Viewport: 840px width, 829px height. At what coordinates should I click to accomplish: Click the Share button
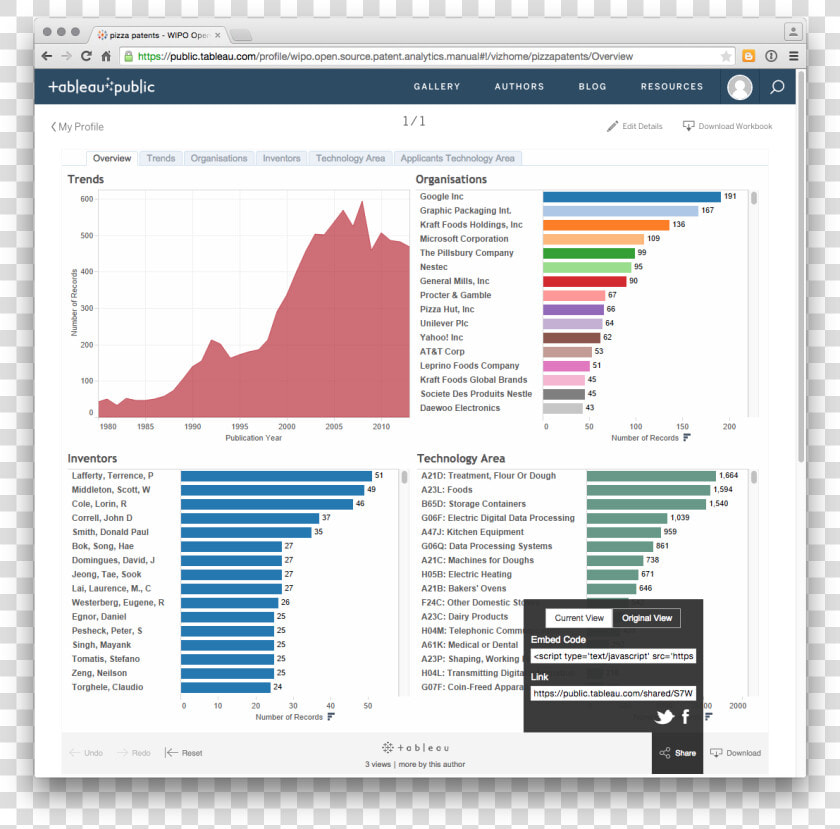pos(678,753)
